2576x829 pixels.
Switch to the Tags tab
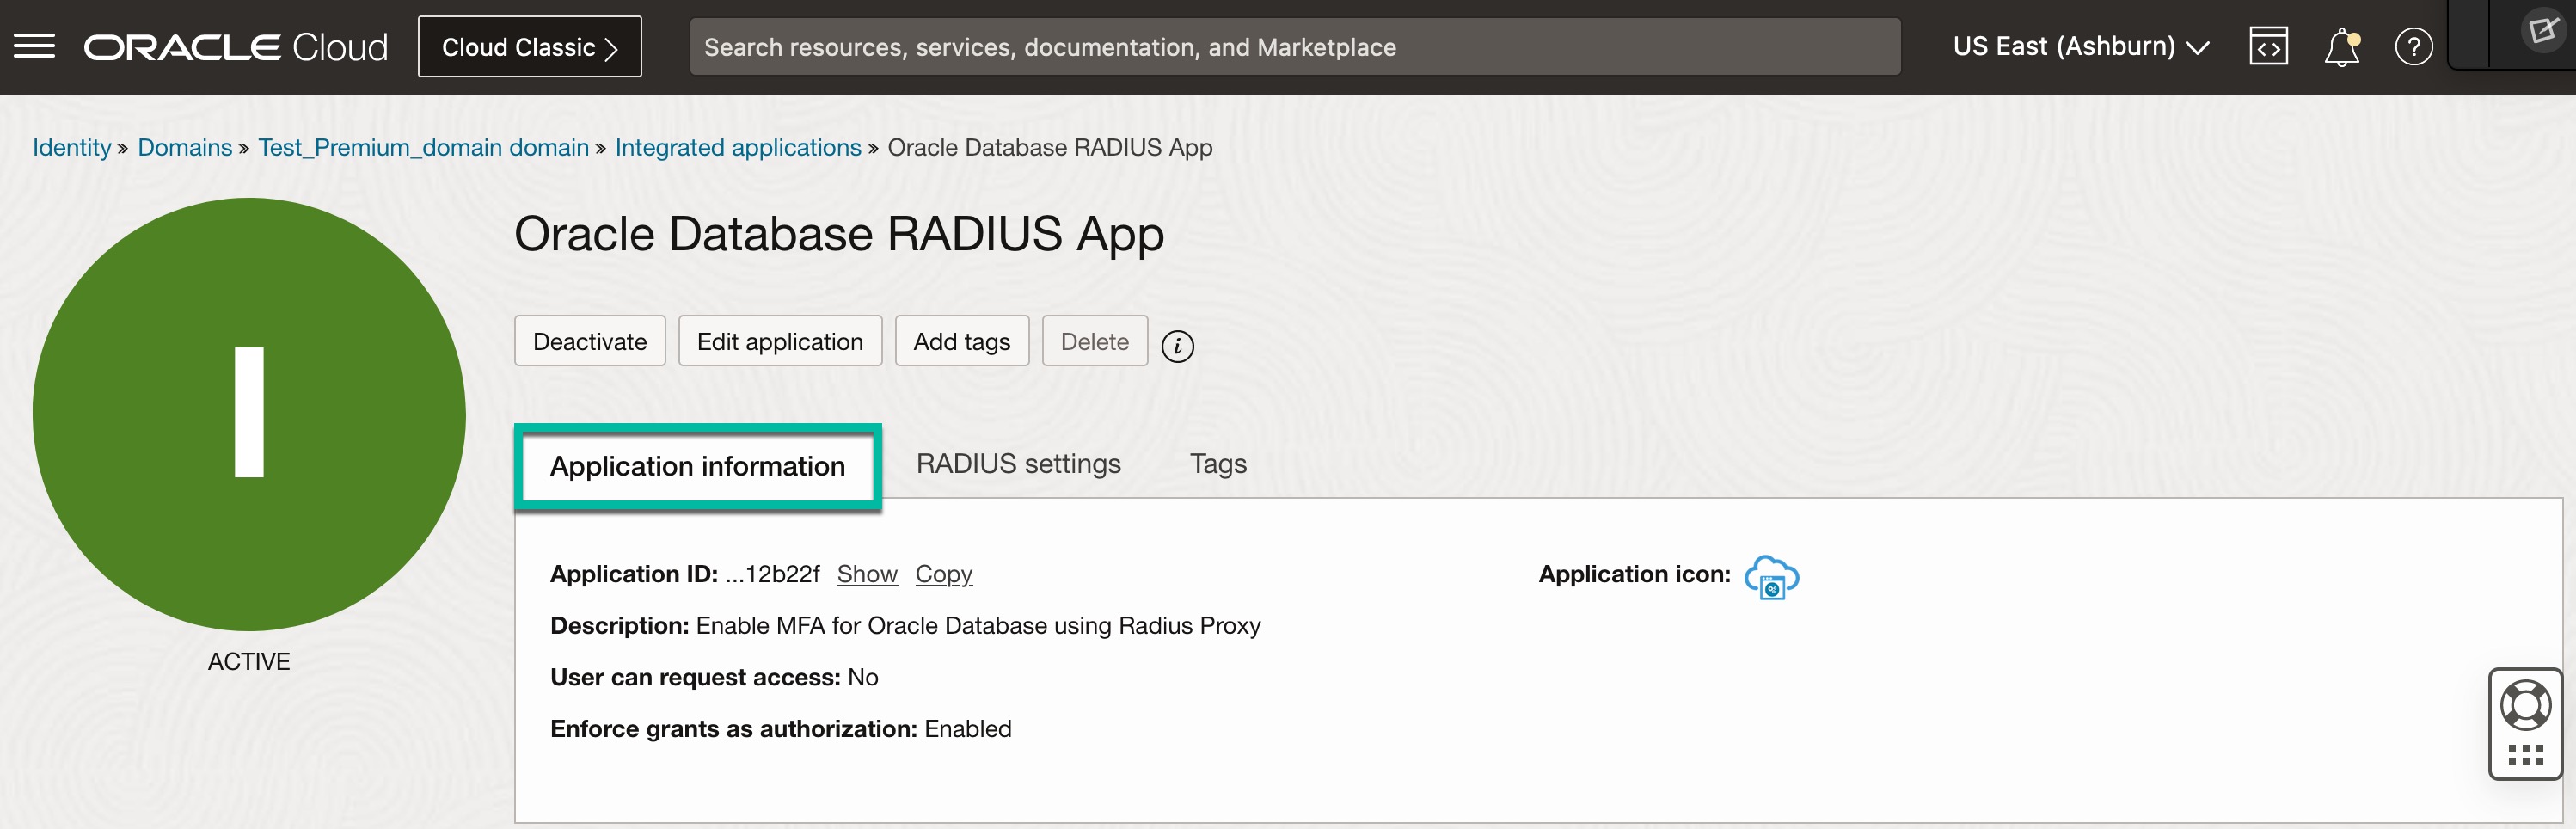pos(1217,464)
